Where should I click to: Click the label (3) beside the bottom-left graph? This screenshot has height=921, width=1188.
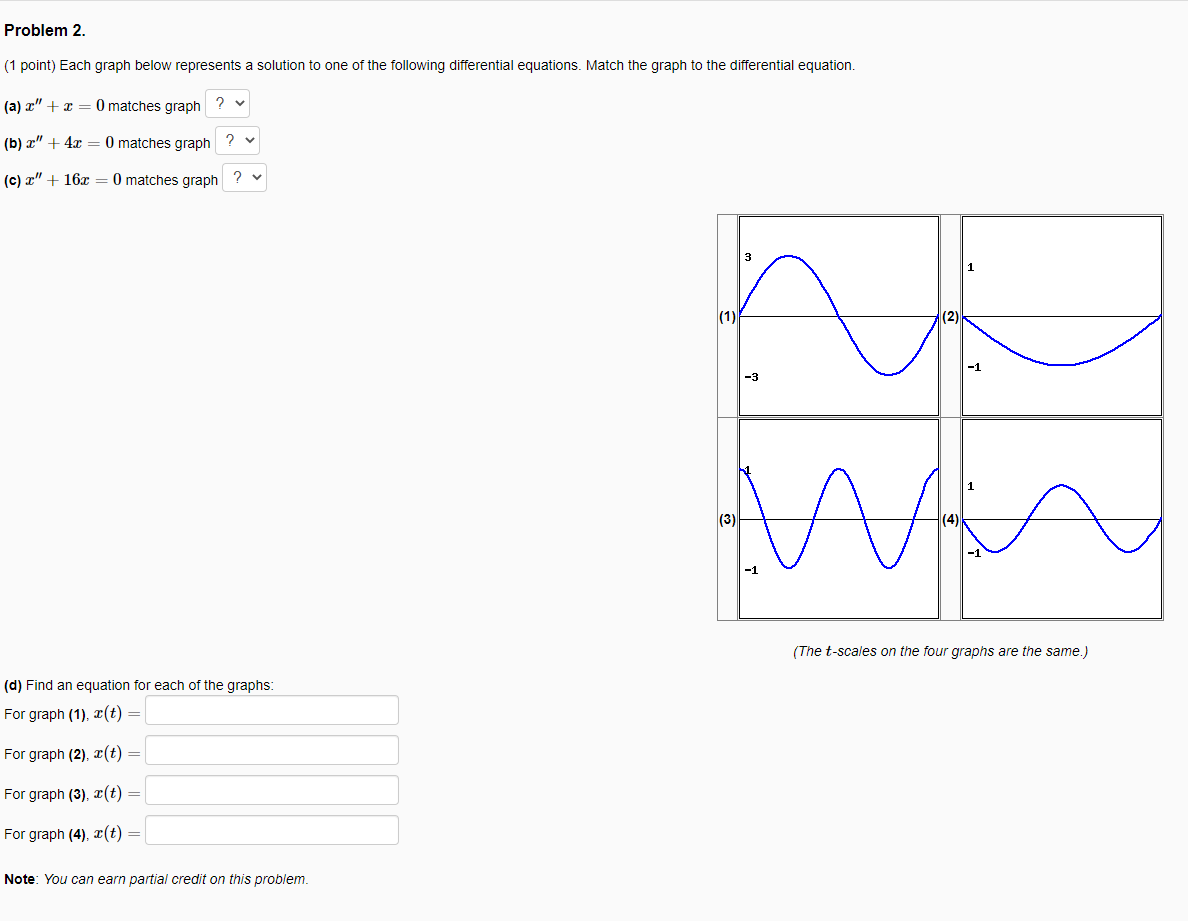click(727, 519)
